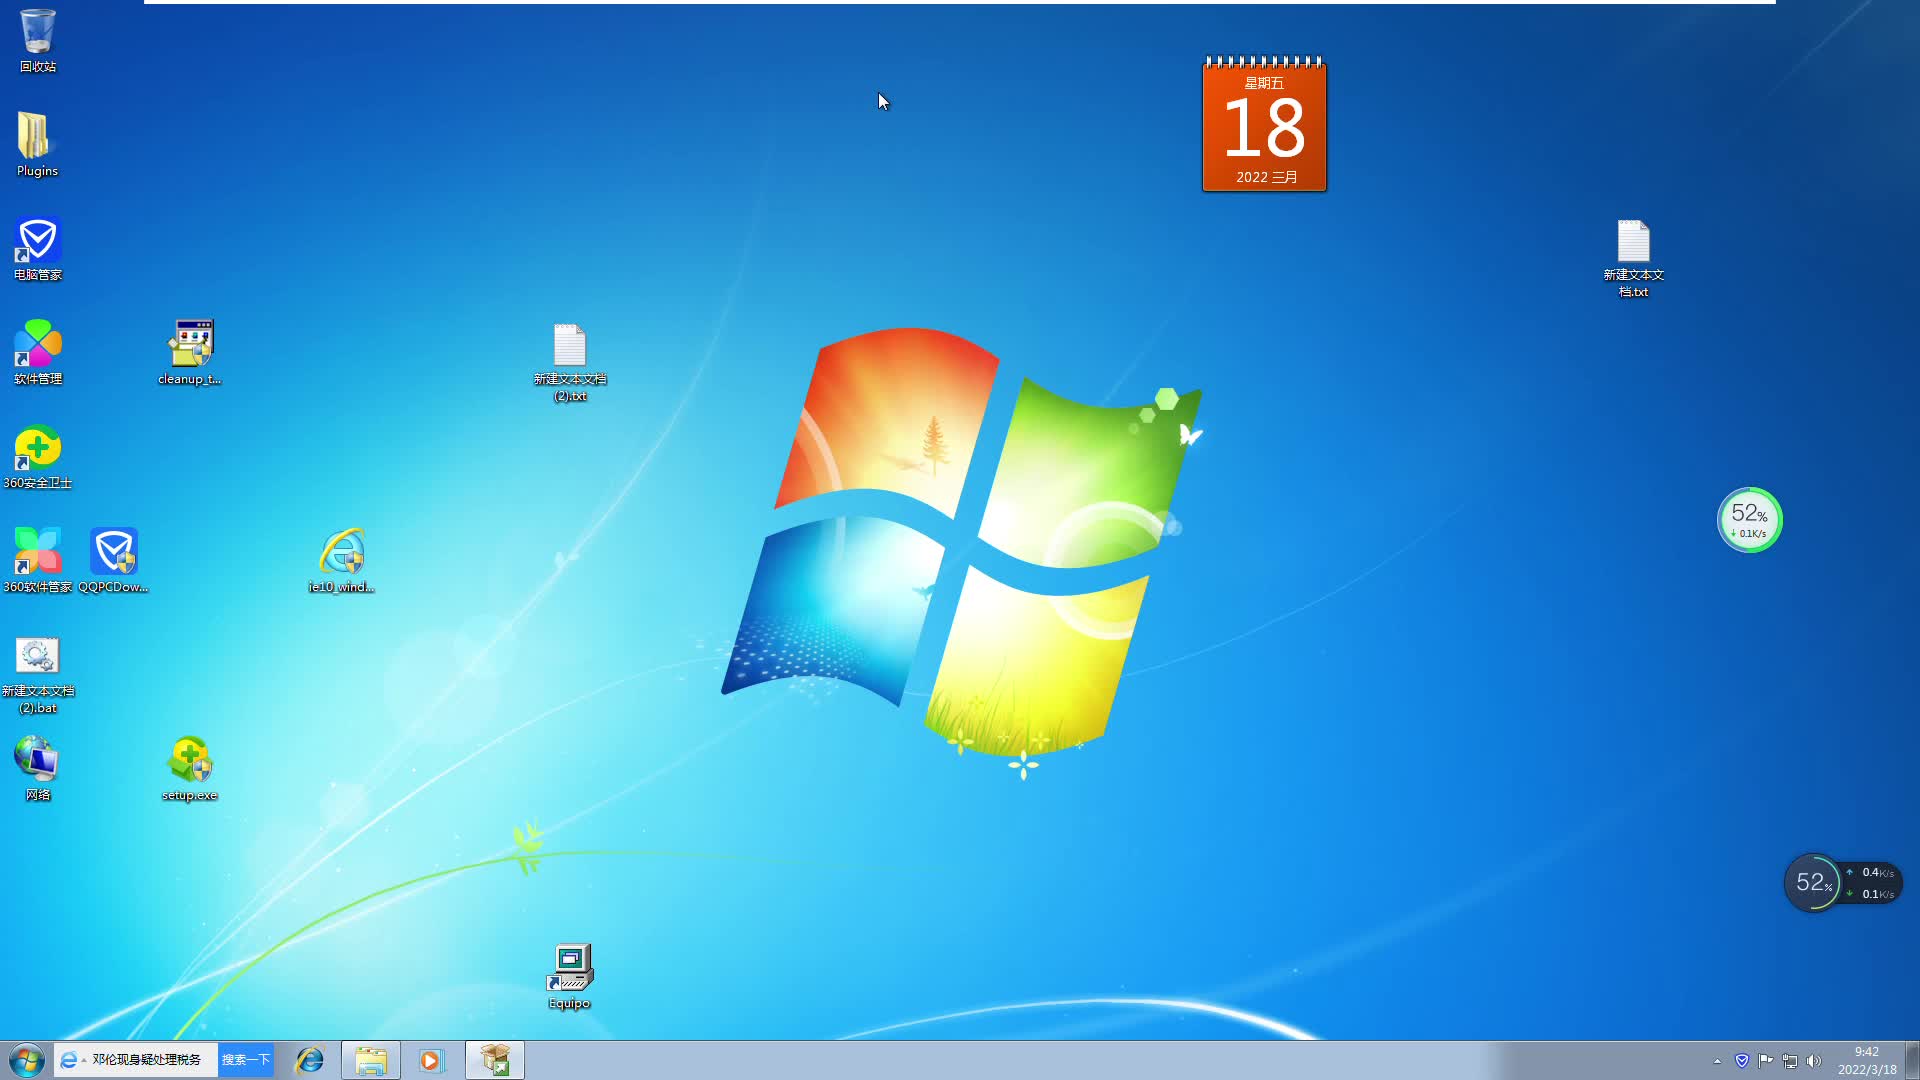Open 软件管理 software manager
Image resolution: width=1920 pixels, height=1080 pixels.
(36, 345)
